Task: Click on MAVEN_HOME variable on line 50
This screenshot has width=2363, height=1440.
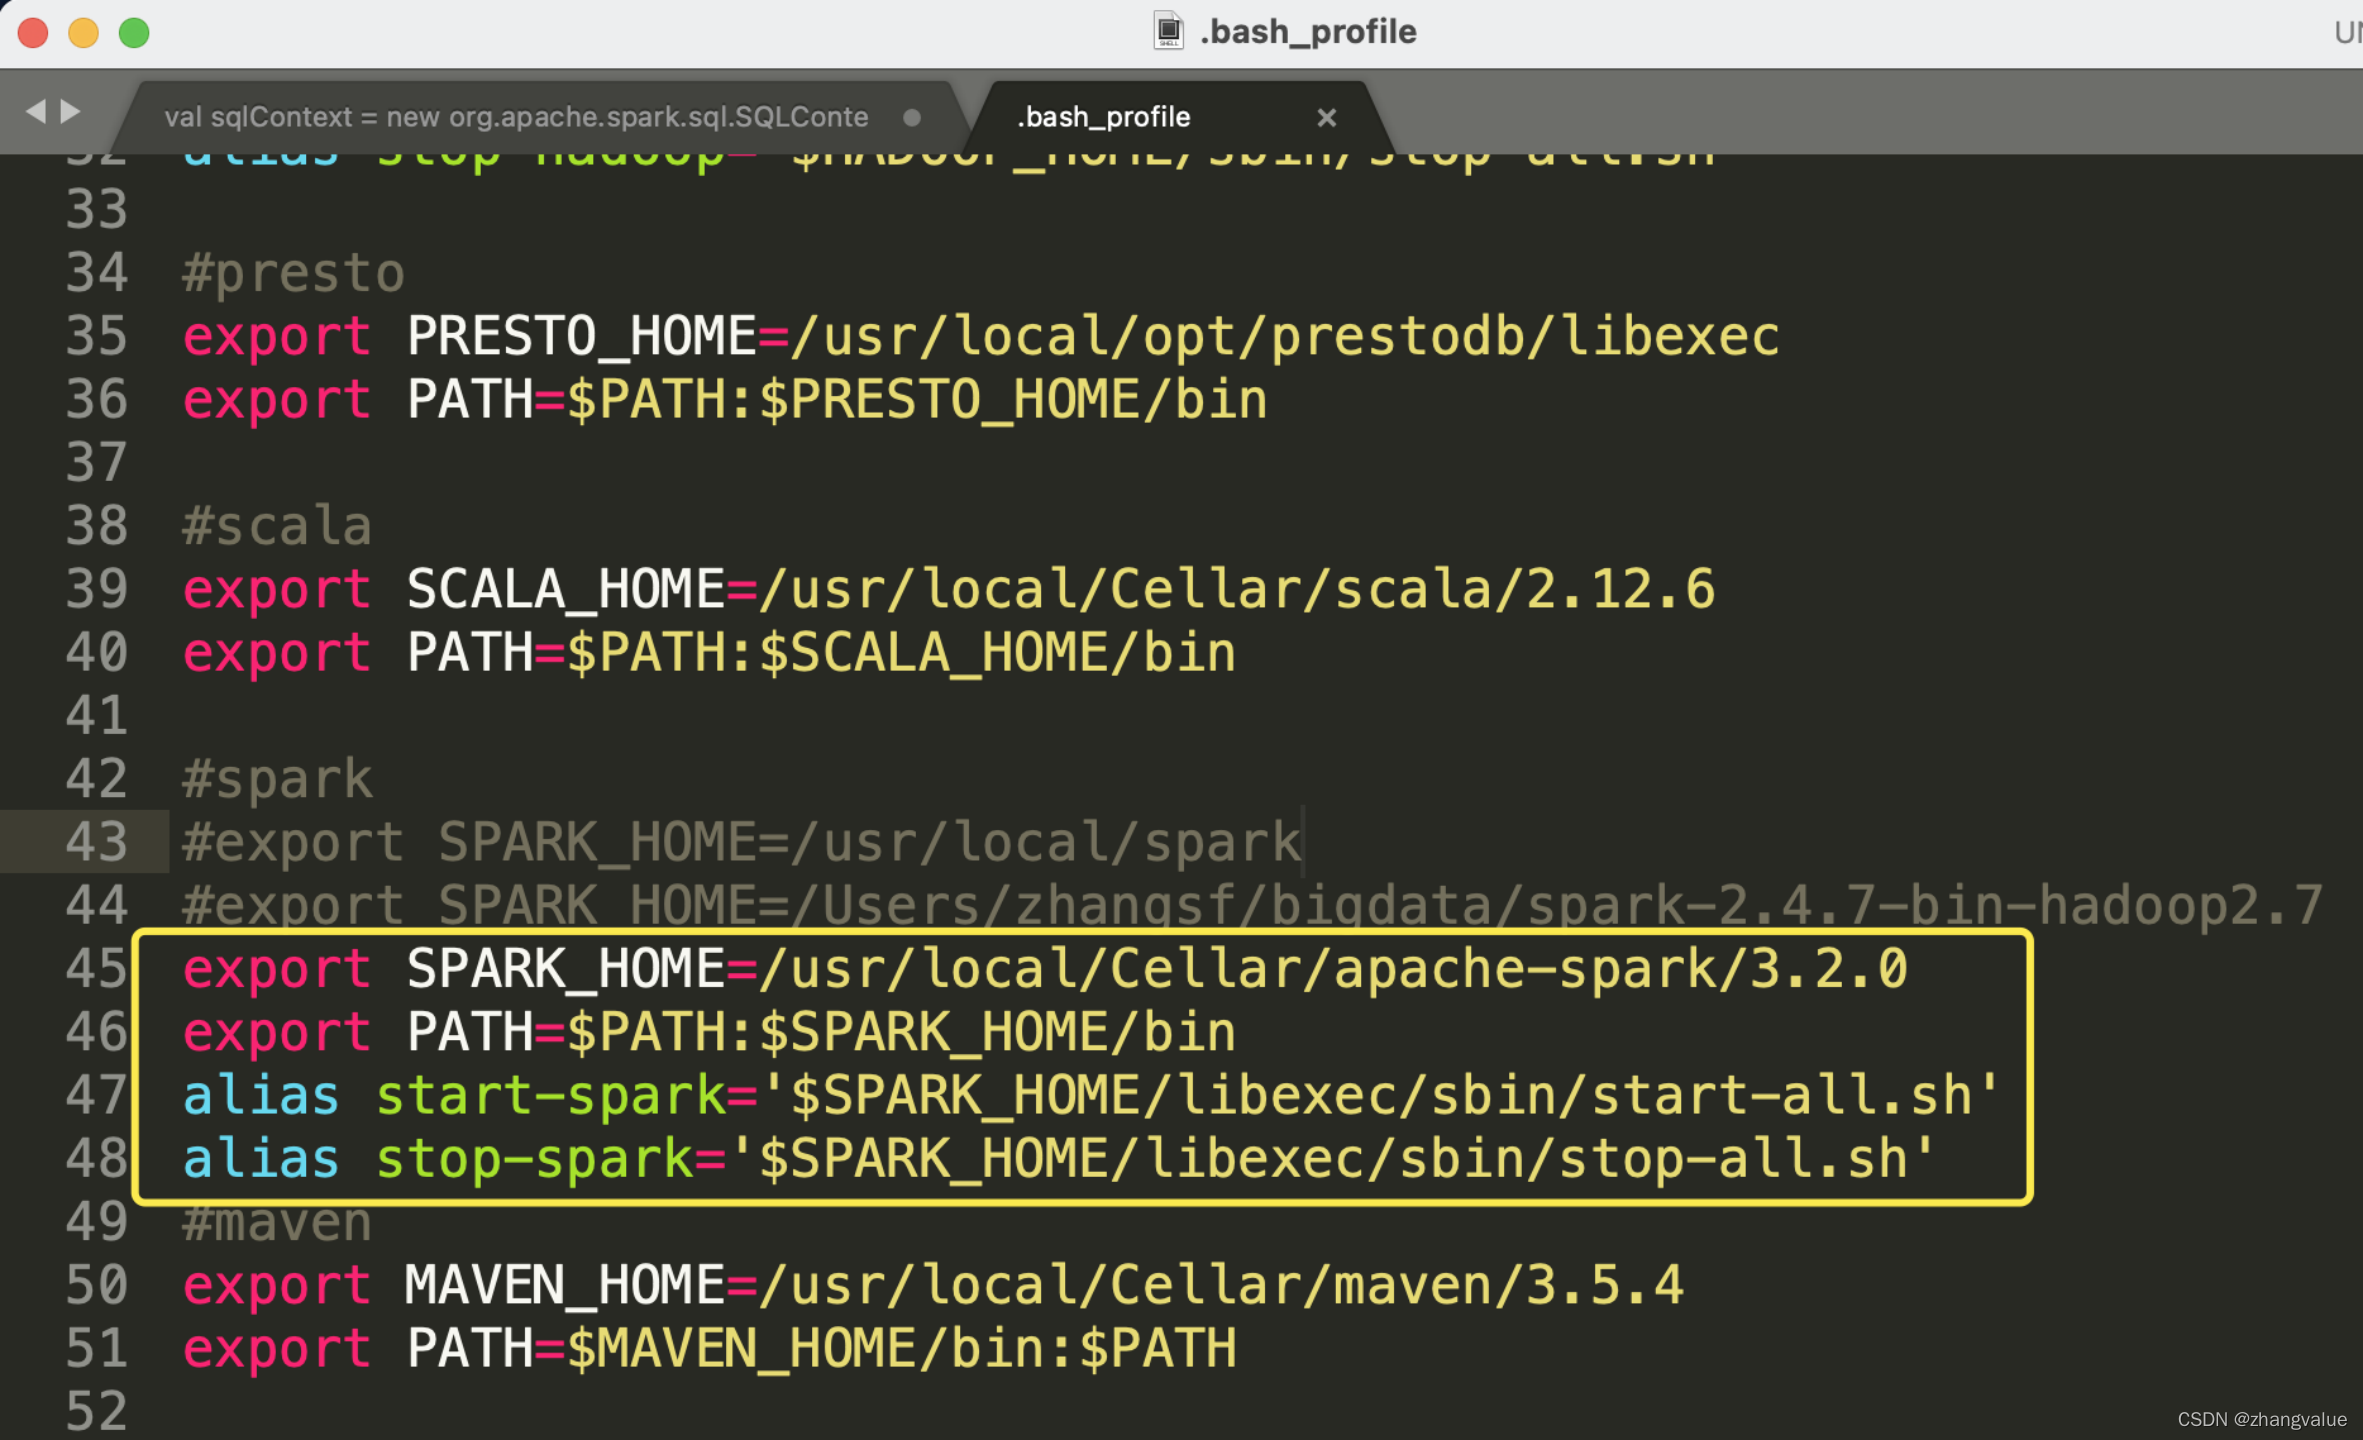Action: coord(564,1285)
